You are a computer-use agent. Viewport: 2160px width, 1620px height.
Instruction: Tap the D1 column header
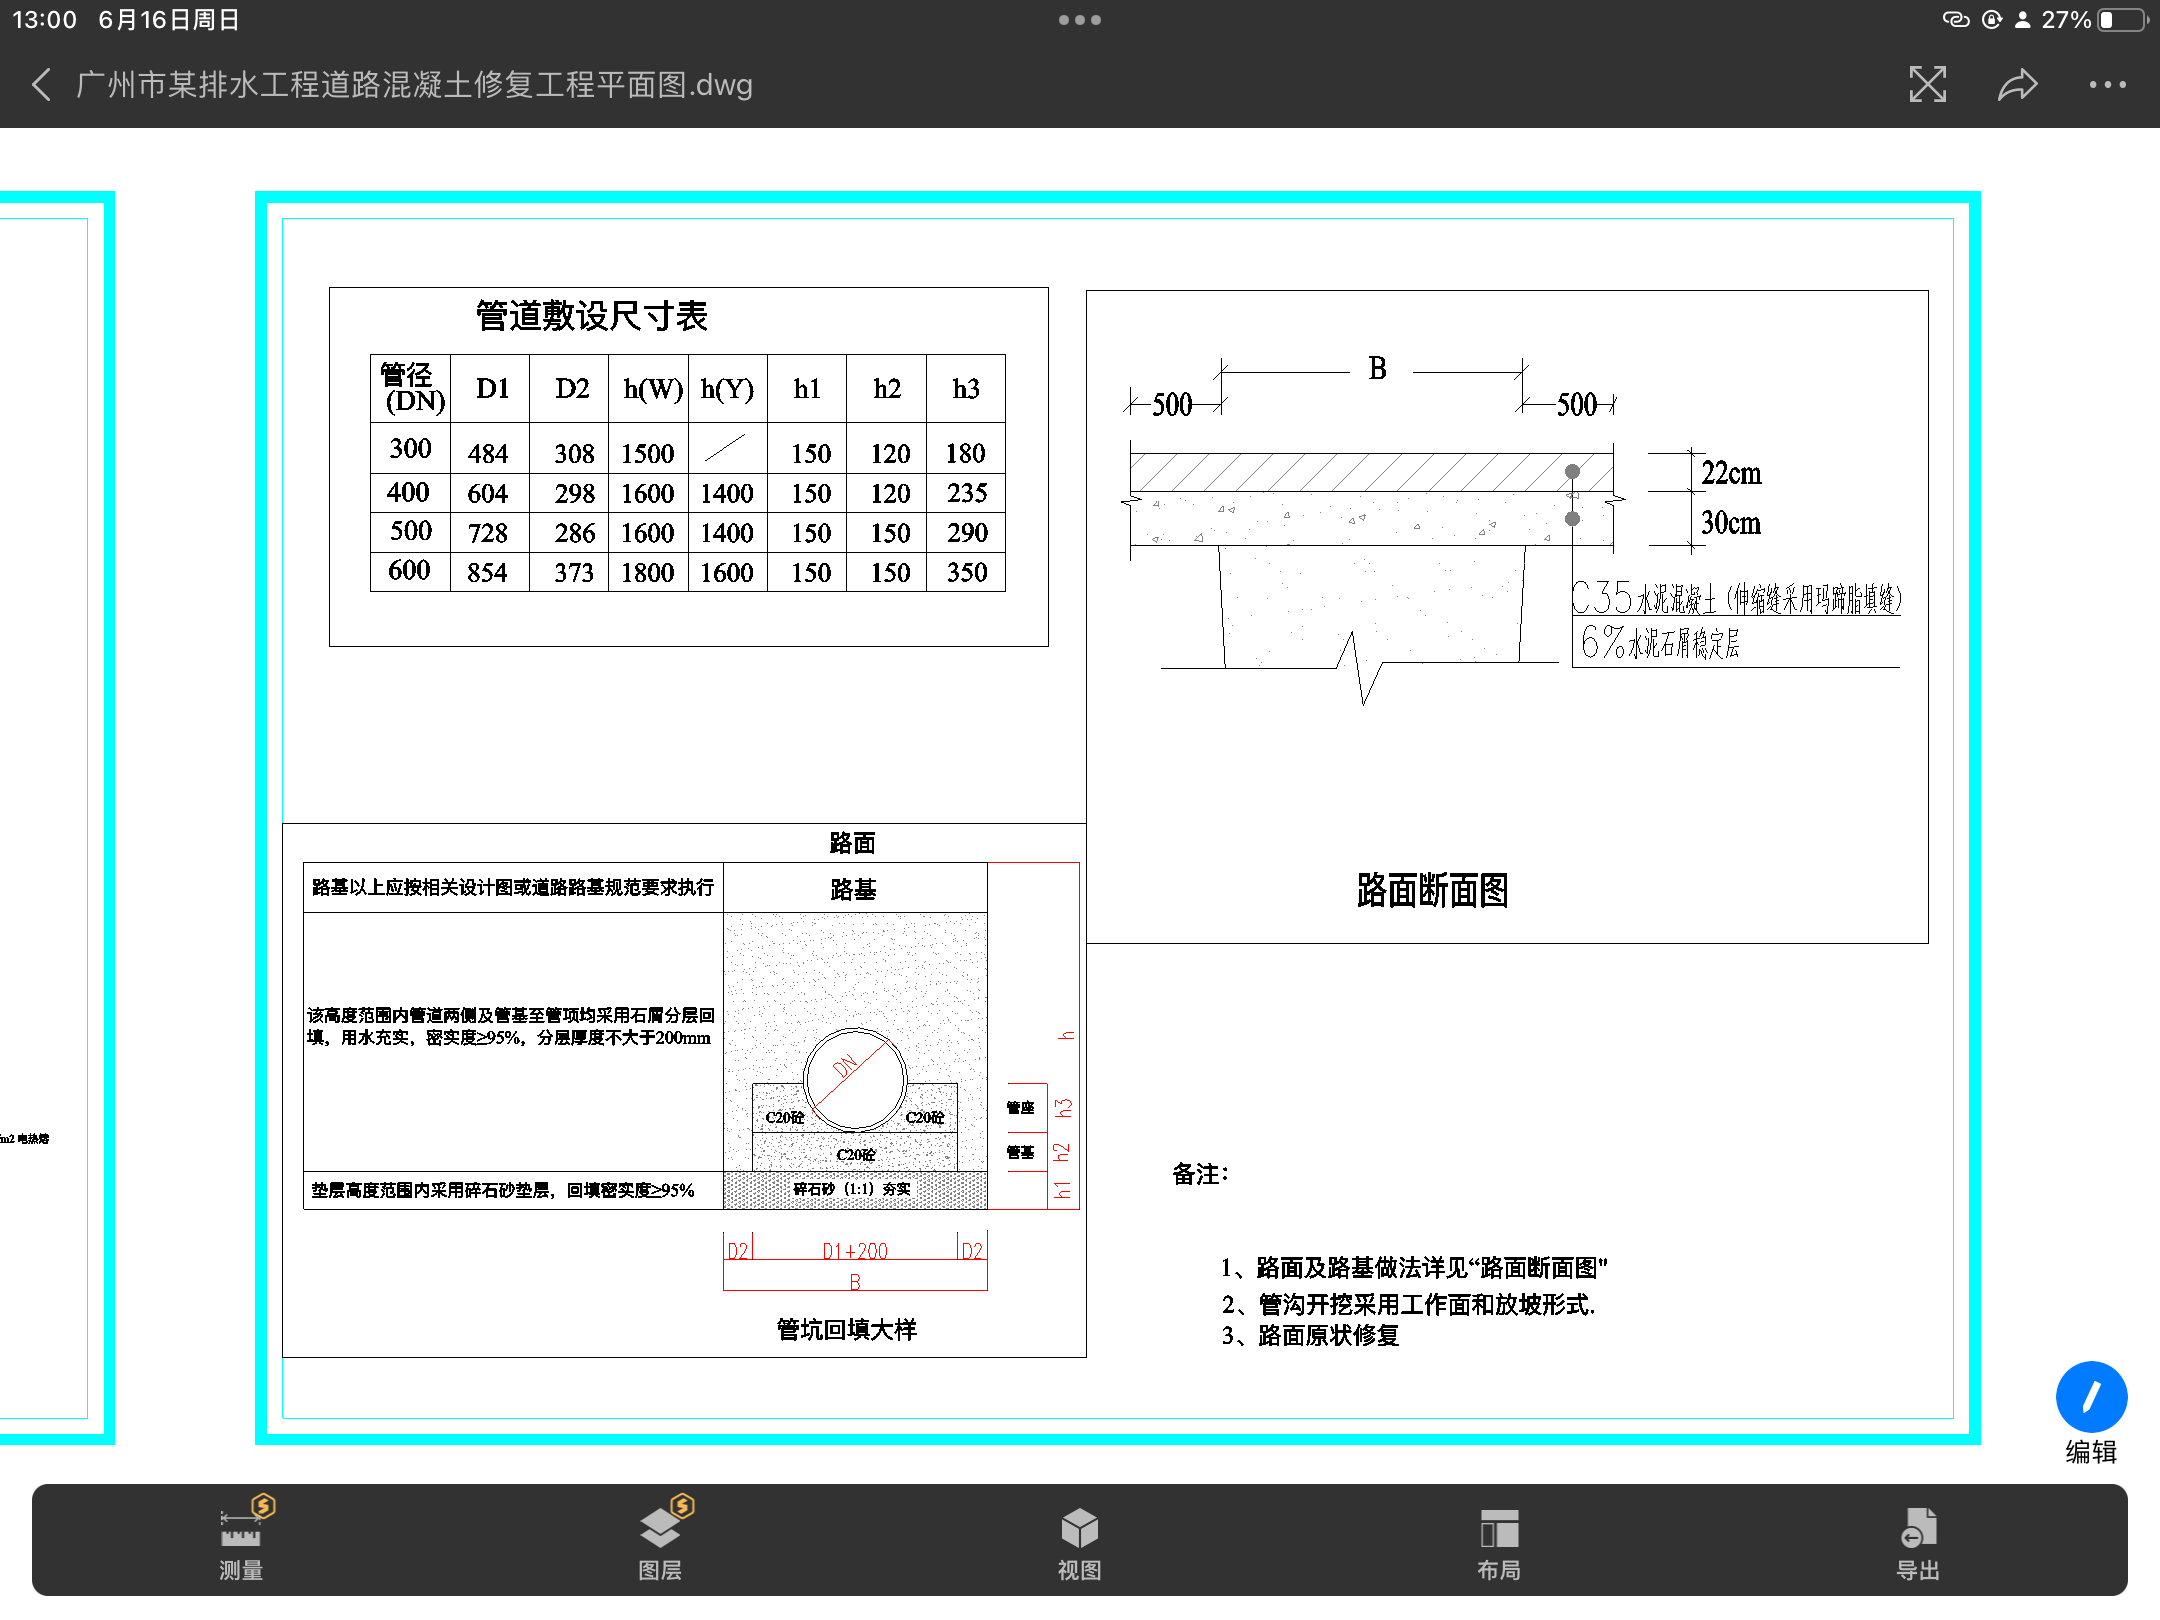point(492,388)
